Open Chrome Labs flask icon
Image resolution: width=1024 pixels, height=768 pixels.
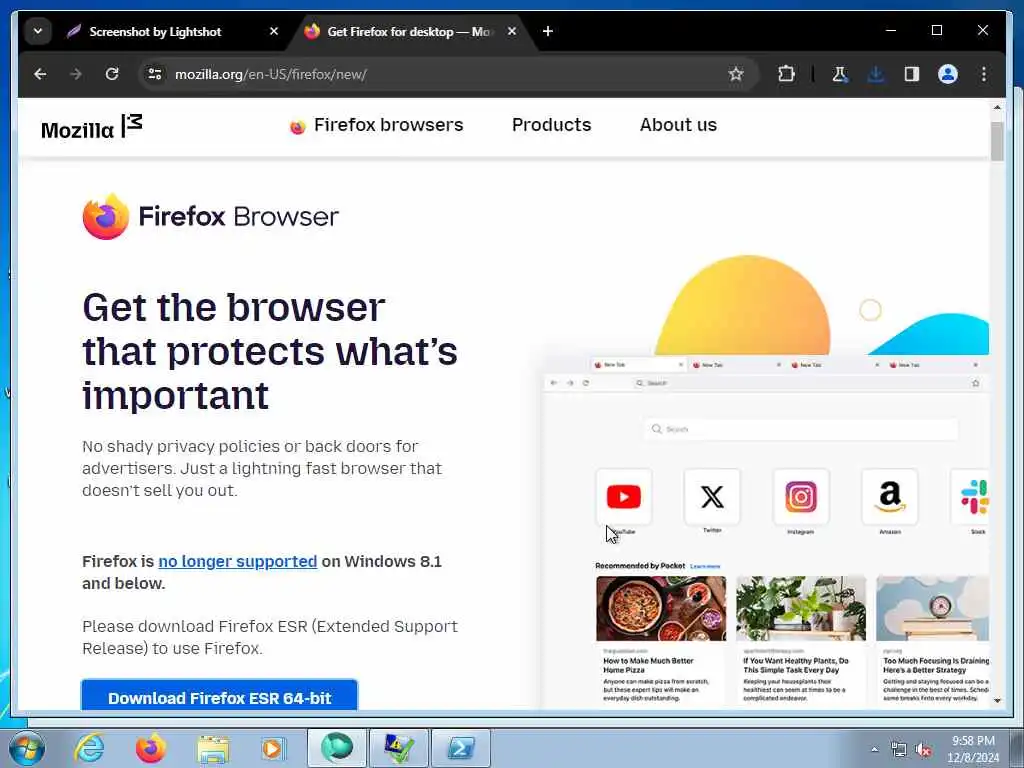click(x=840, y=74)
